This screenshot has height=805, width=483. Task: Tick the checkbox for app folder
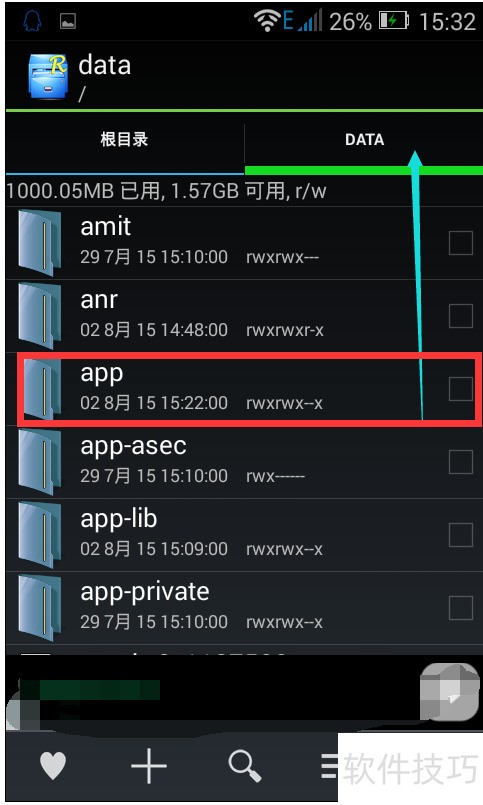point(460,389)
